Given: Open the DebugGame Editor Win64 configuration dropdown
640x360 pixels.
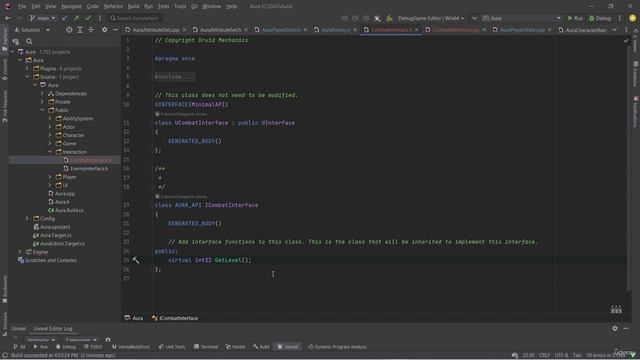Looking at the screenshot, I should click(x=431, y=18).
